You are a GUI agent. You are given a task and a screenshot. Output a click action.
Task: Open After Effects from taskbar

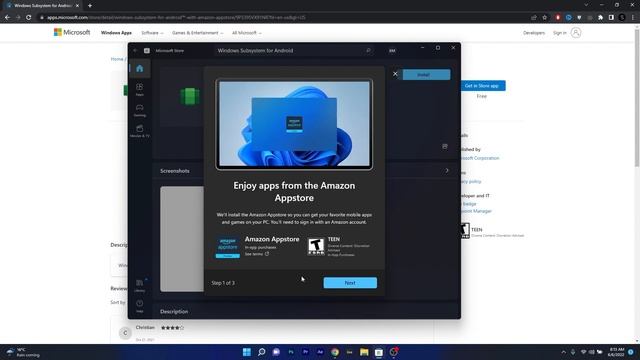(x=320, y=352)
